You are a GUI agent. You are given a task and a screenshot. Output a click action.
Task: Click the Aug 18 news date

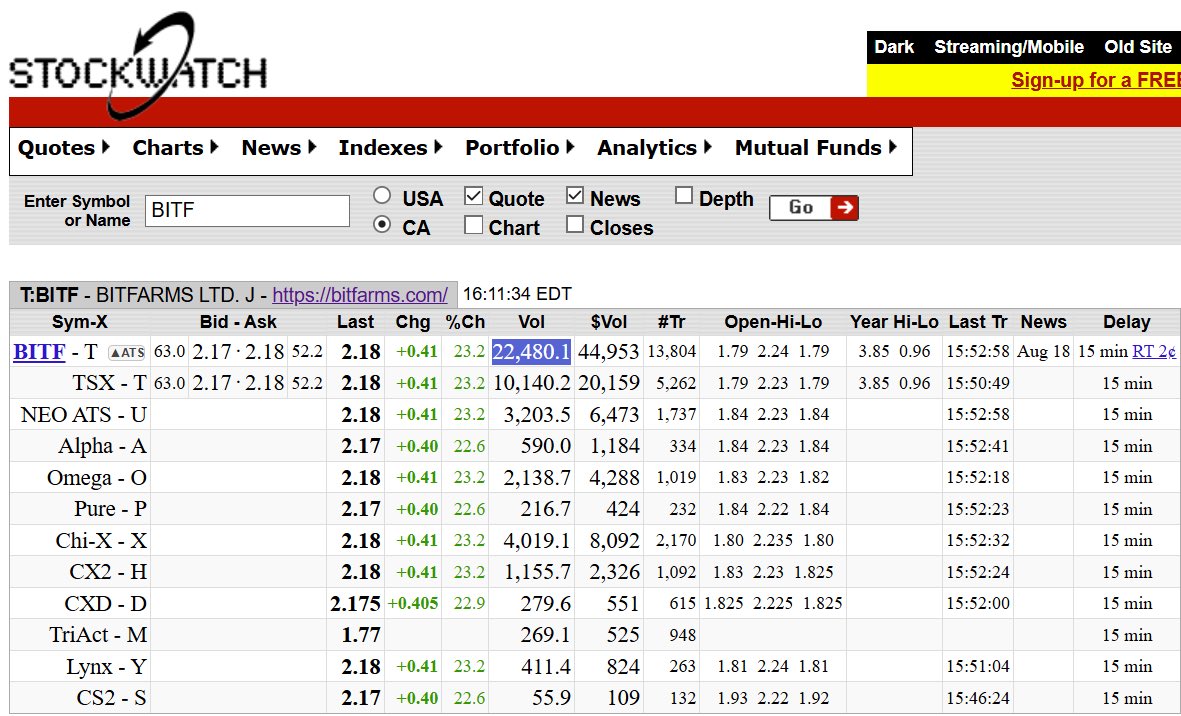pyautogui.click(x=1043, y=352)
